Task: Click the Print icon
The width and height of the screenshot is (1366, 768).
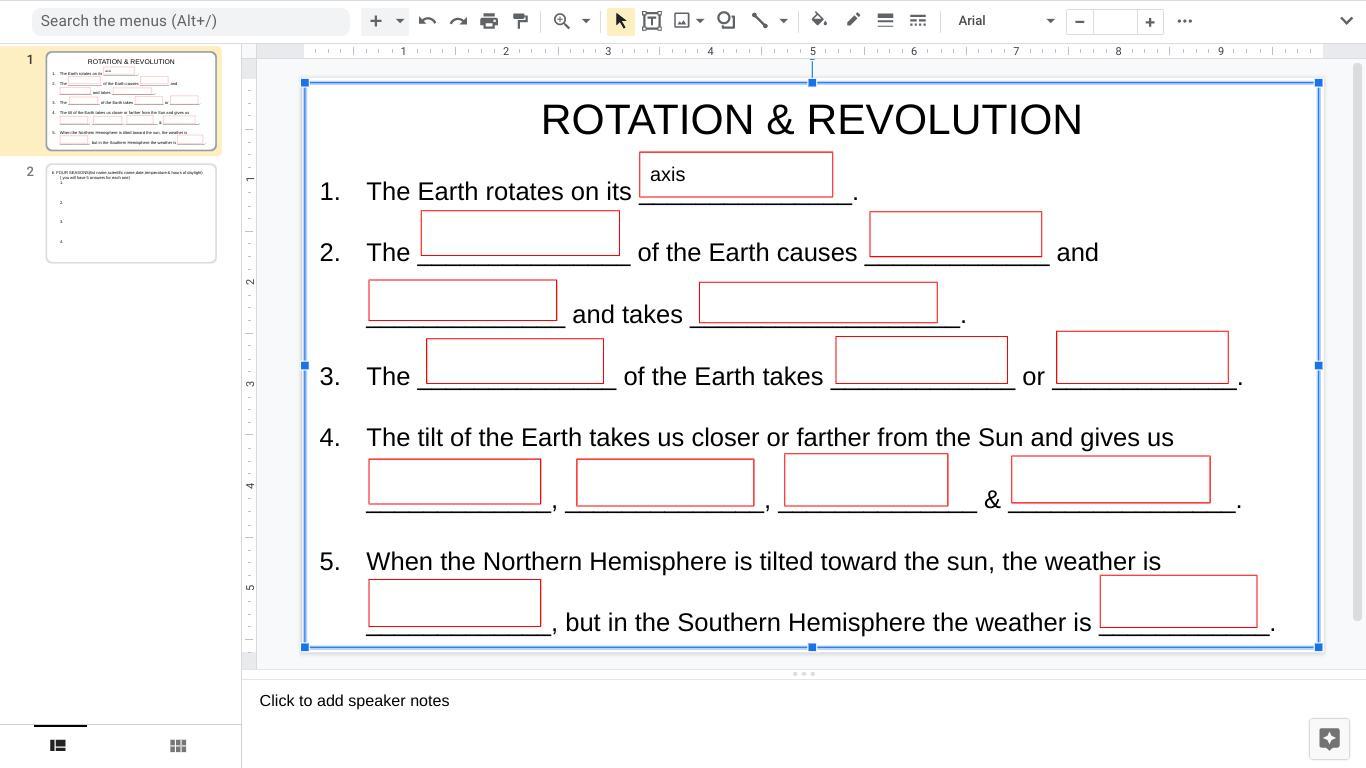Action: [489, 21]
